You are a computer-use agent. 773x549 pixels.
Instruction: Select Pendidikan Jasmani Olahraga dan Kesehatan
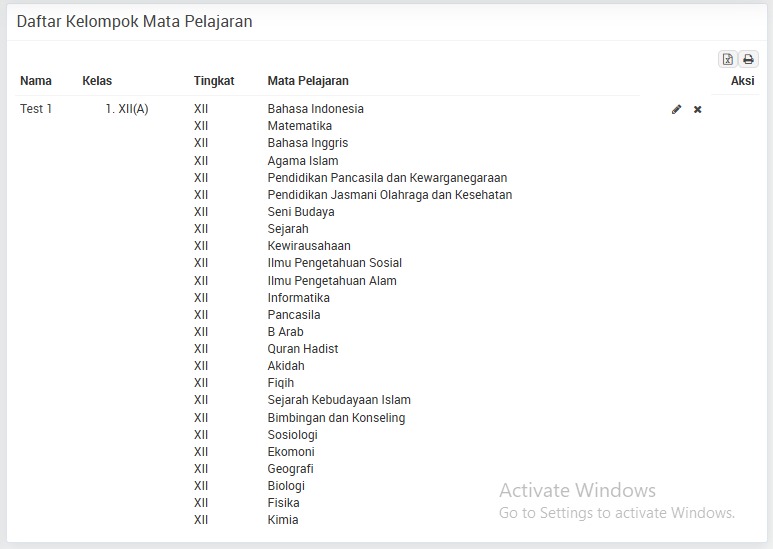(390, 195)
